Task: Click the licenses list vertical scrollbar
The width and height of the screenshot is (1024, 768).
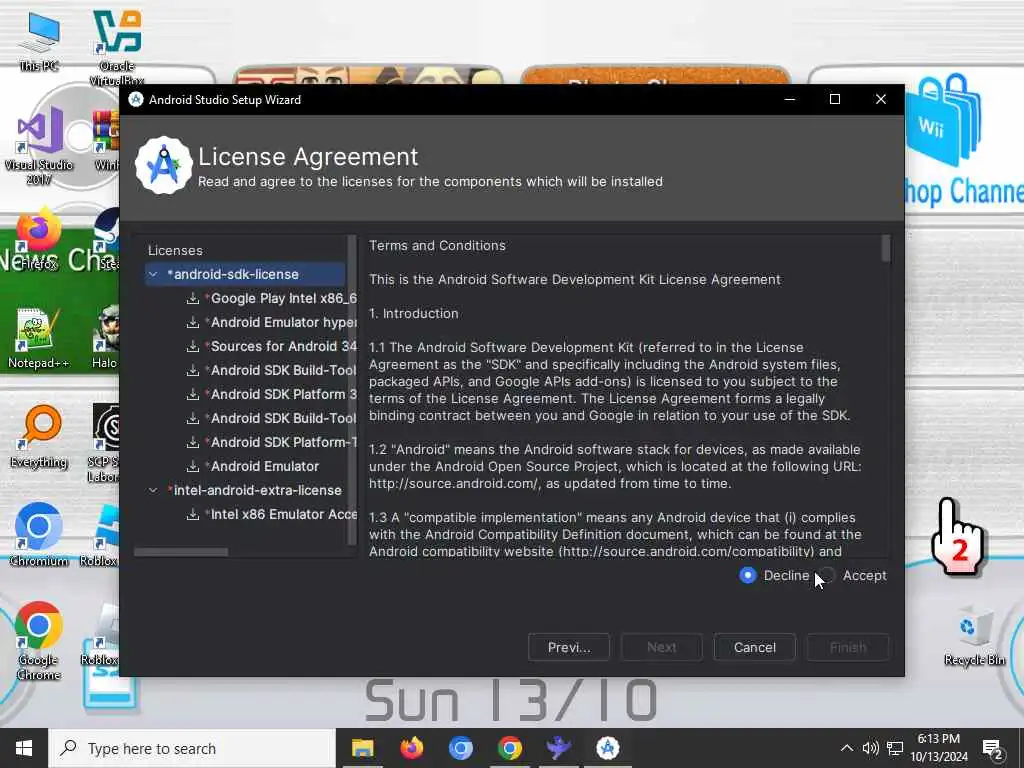Action: pos(352,390)
